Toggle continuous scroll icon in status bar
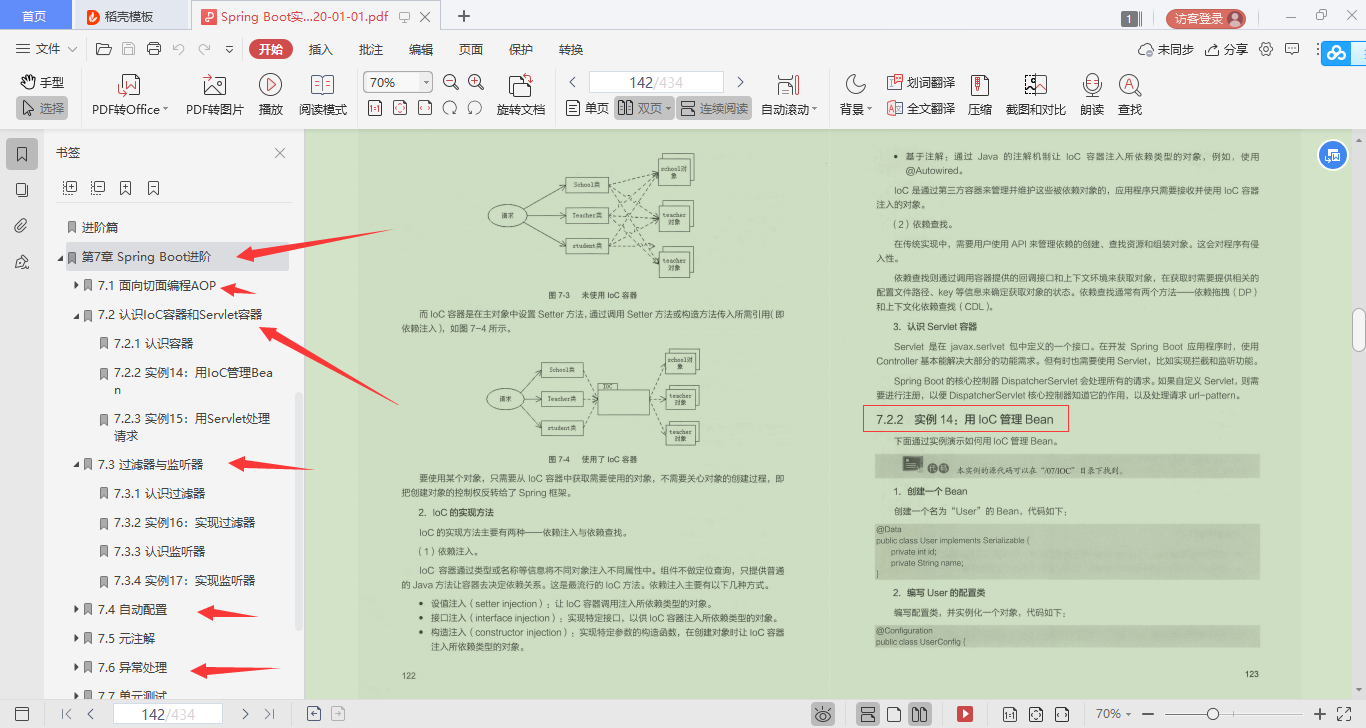The height and width of the screenshot is (728, 1366). 868,714
